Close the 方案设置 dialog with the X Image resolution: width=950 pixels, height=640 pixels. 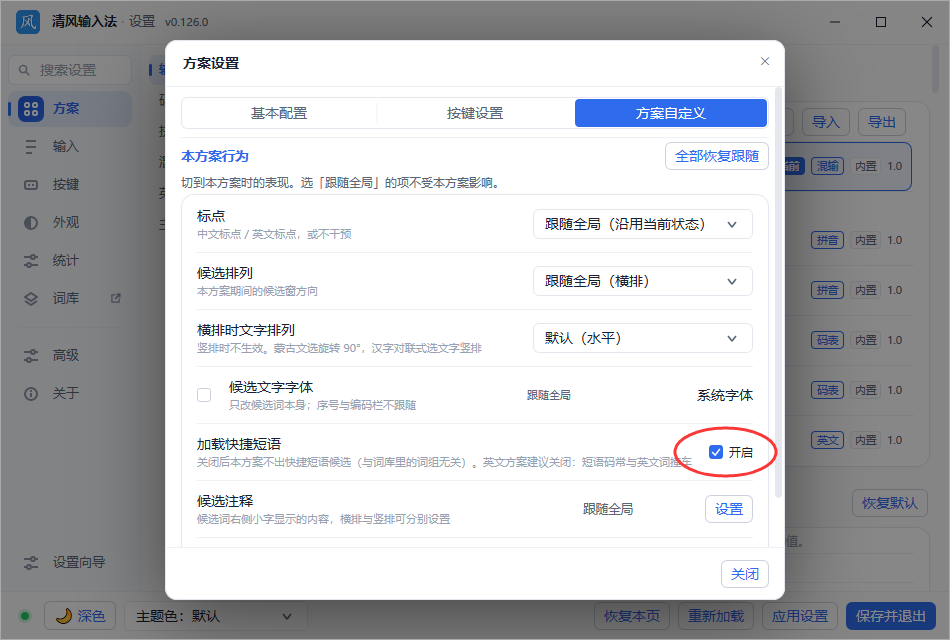tap(765, 61)
